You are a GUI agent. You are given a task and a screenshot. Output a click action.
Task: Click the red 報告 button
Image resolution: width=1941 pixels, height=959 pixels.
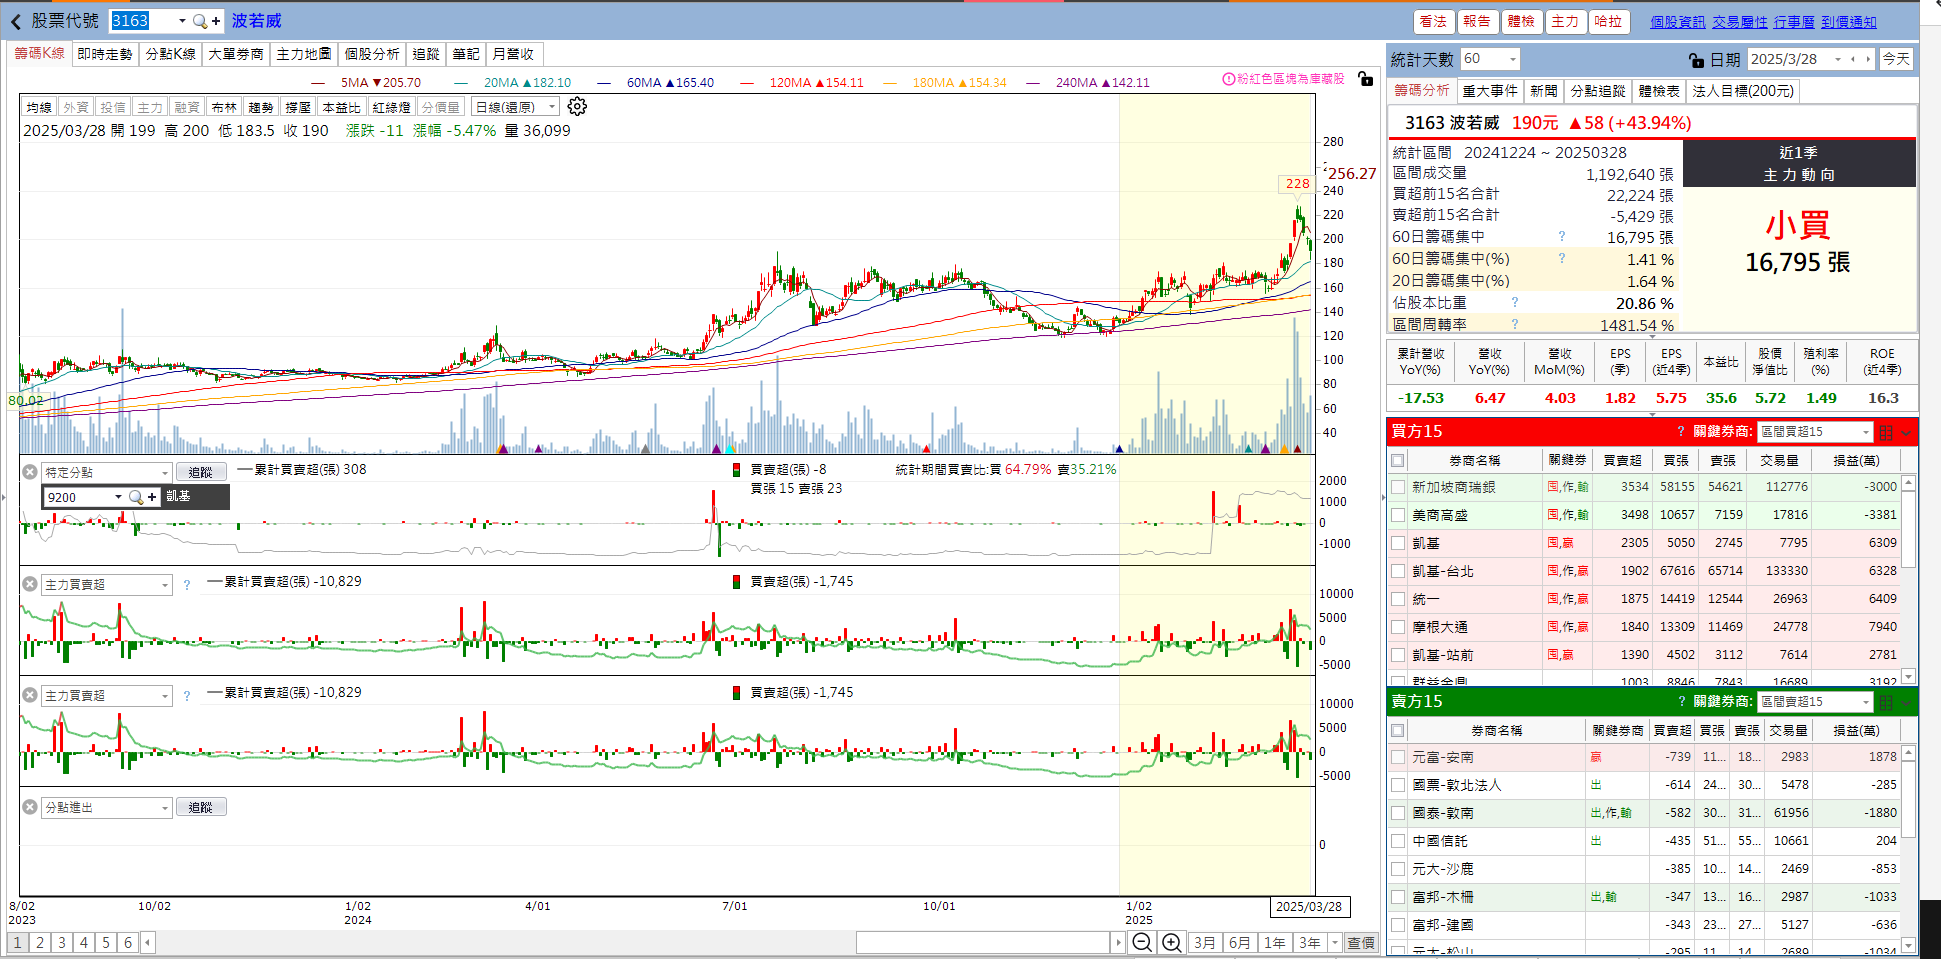tap(1477, 22)
